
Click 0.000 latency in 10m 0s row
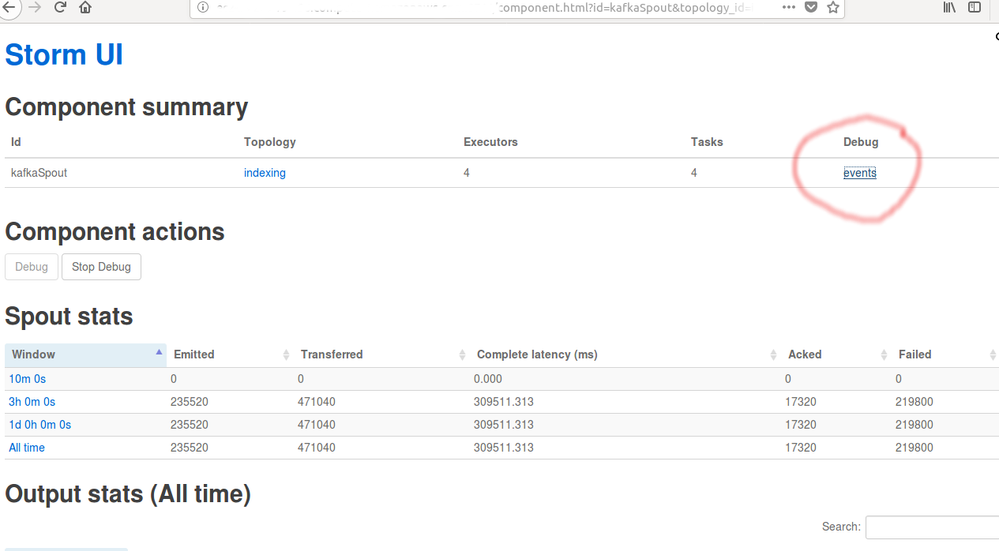487,379
